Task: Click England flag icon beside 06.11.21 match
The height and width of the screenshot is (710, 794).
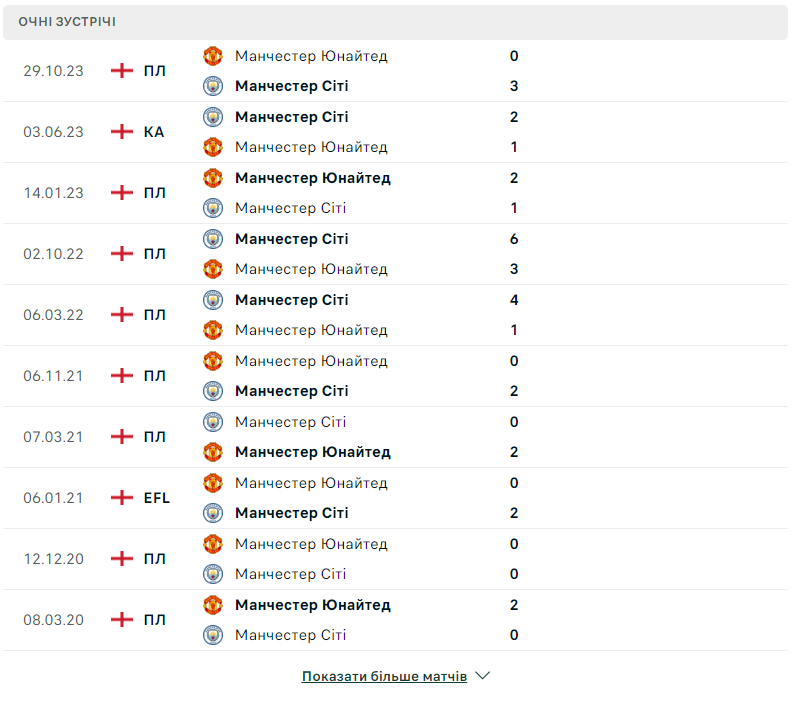Action: click(122, 376)
